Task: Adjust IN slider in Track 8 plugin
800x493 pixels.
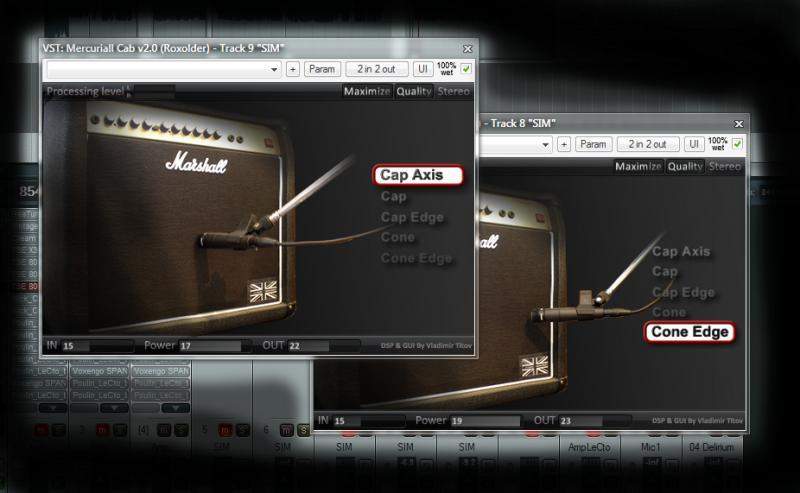Action: tap(369, 421)
